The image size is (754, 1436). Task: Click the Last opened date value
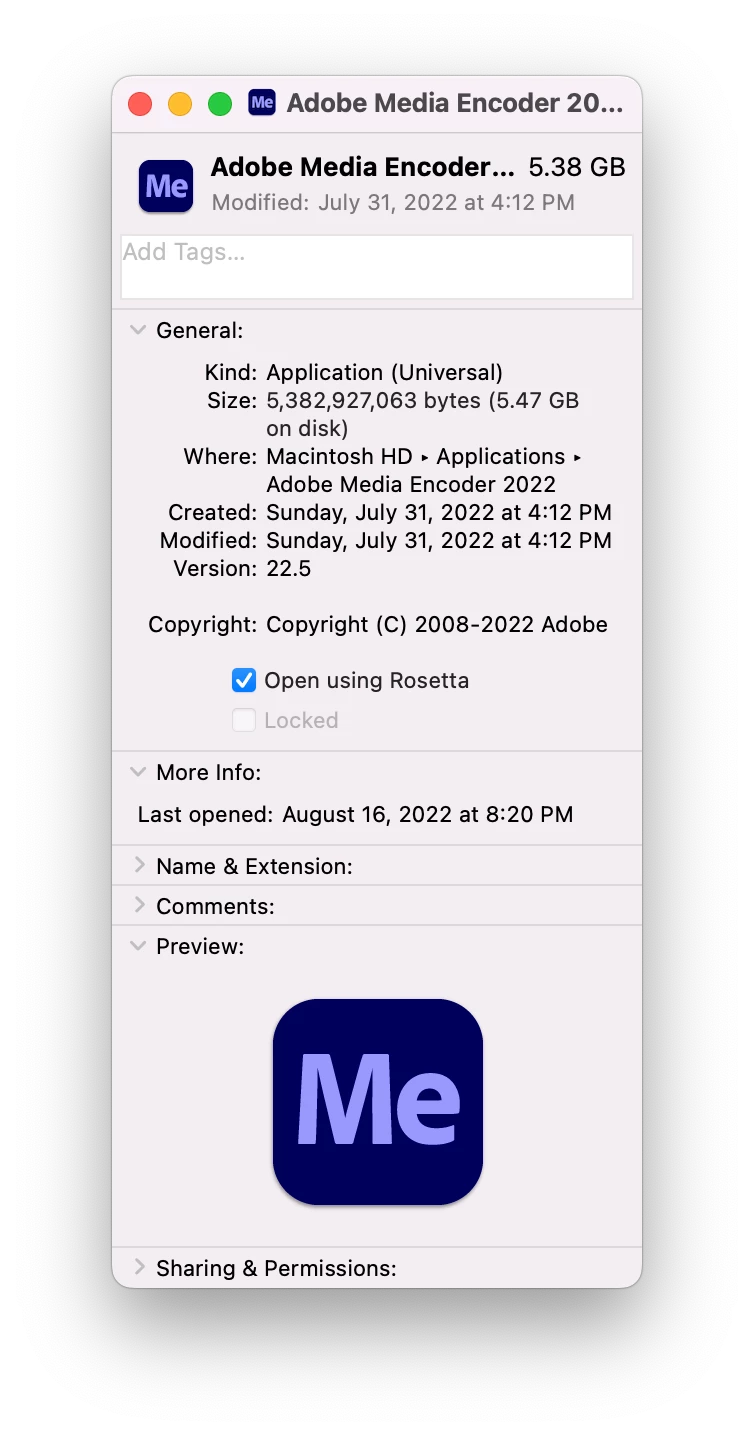pos(428,815)
